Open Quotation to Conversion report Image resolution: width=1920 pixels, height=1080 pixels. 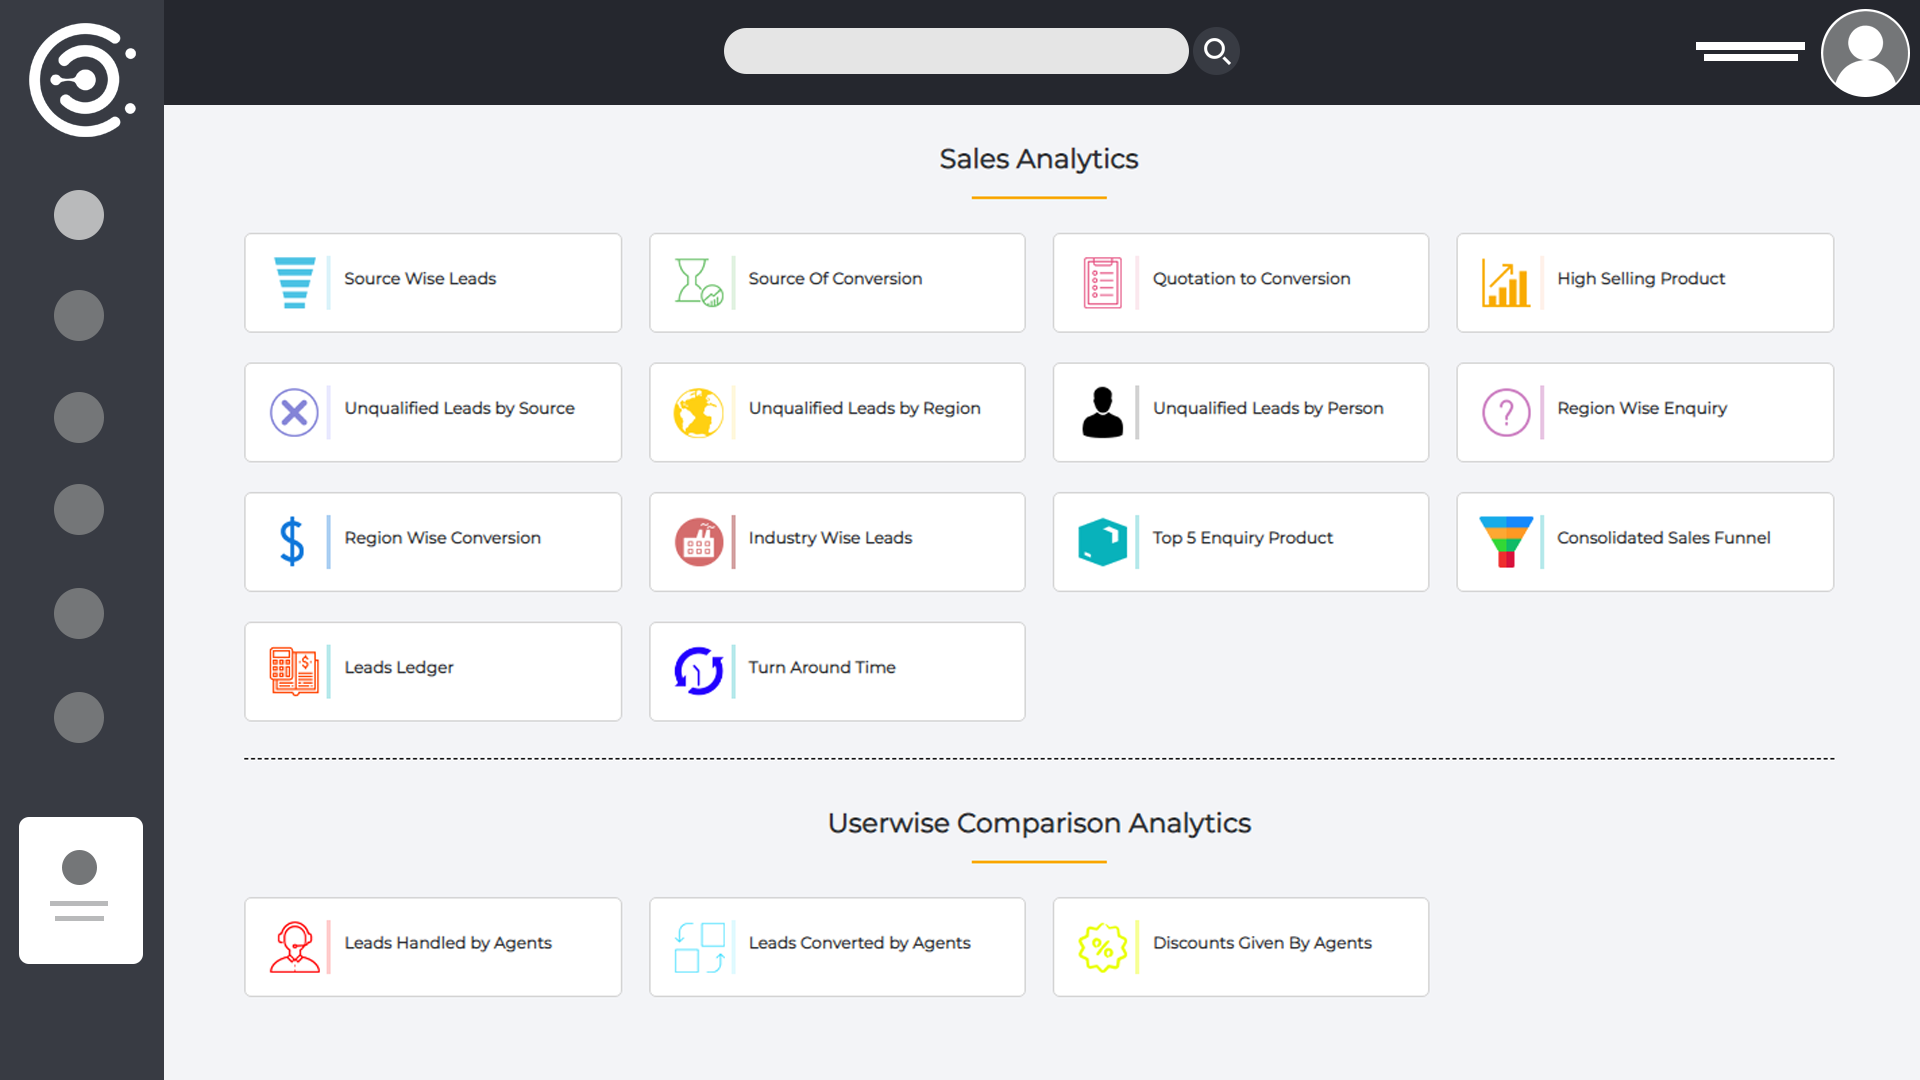click(1241, 283)
